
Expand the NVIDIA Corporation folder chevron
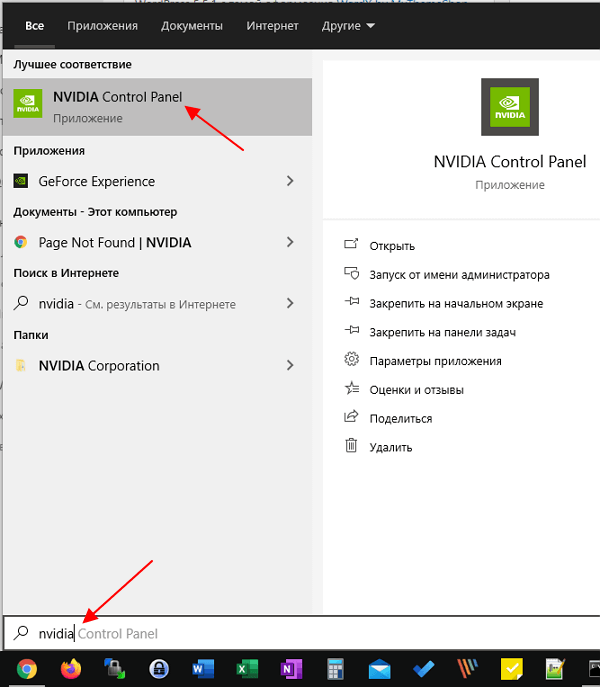pos(290,365)
